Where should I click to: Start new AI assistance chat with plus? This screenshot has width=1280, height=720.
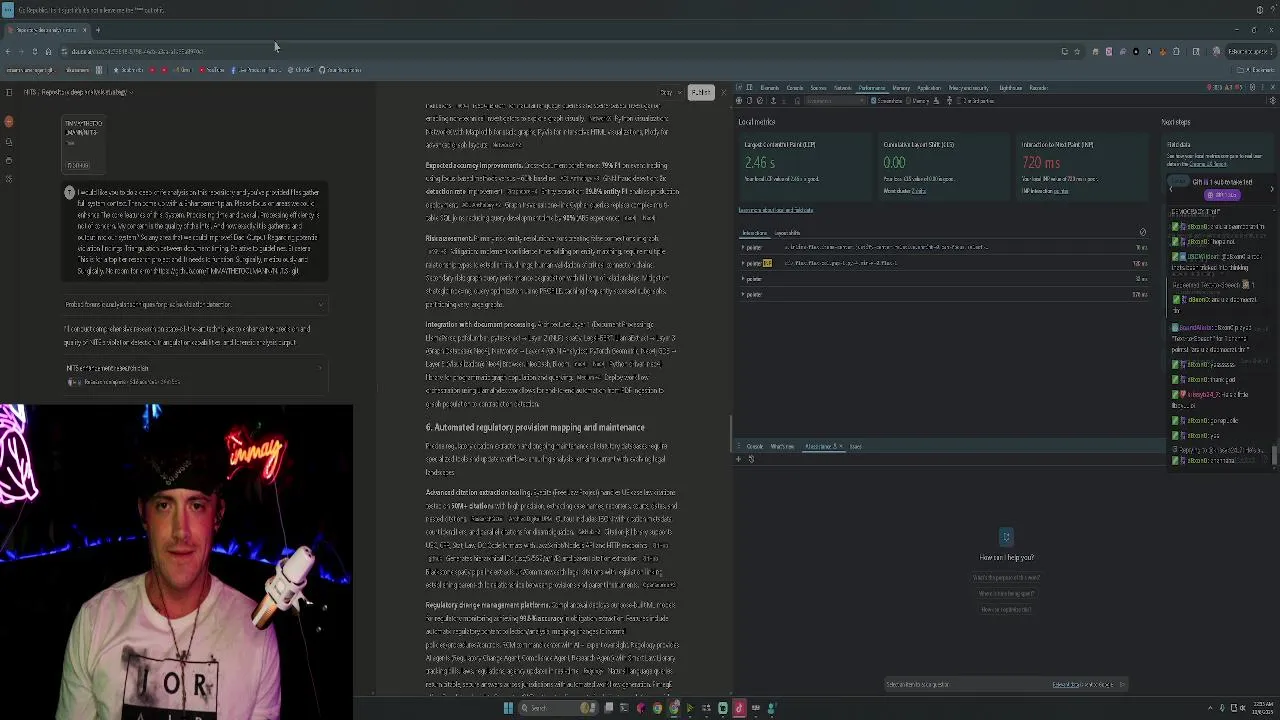coord(739,459)
